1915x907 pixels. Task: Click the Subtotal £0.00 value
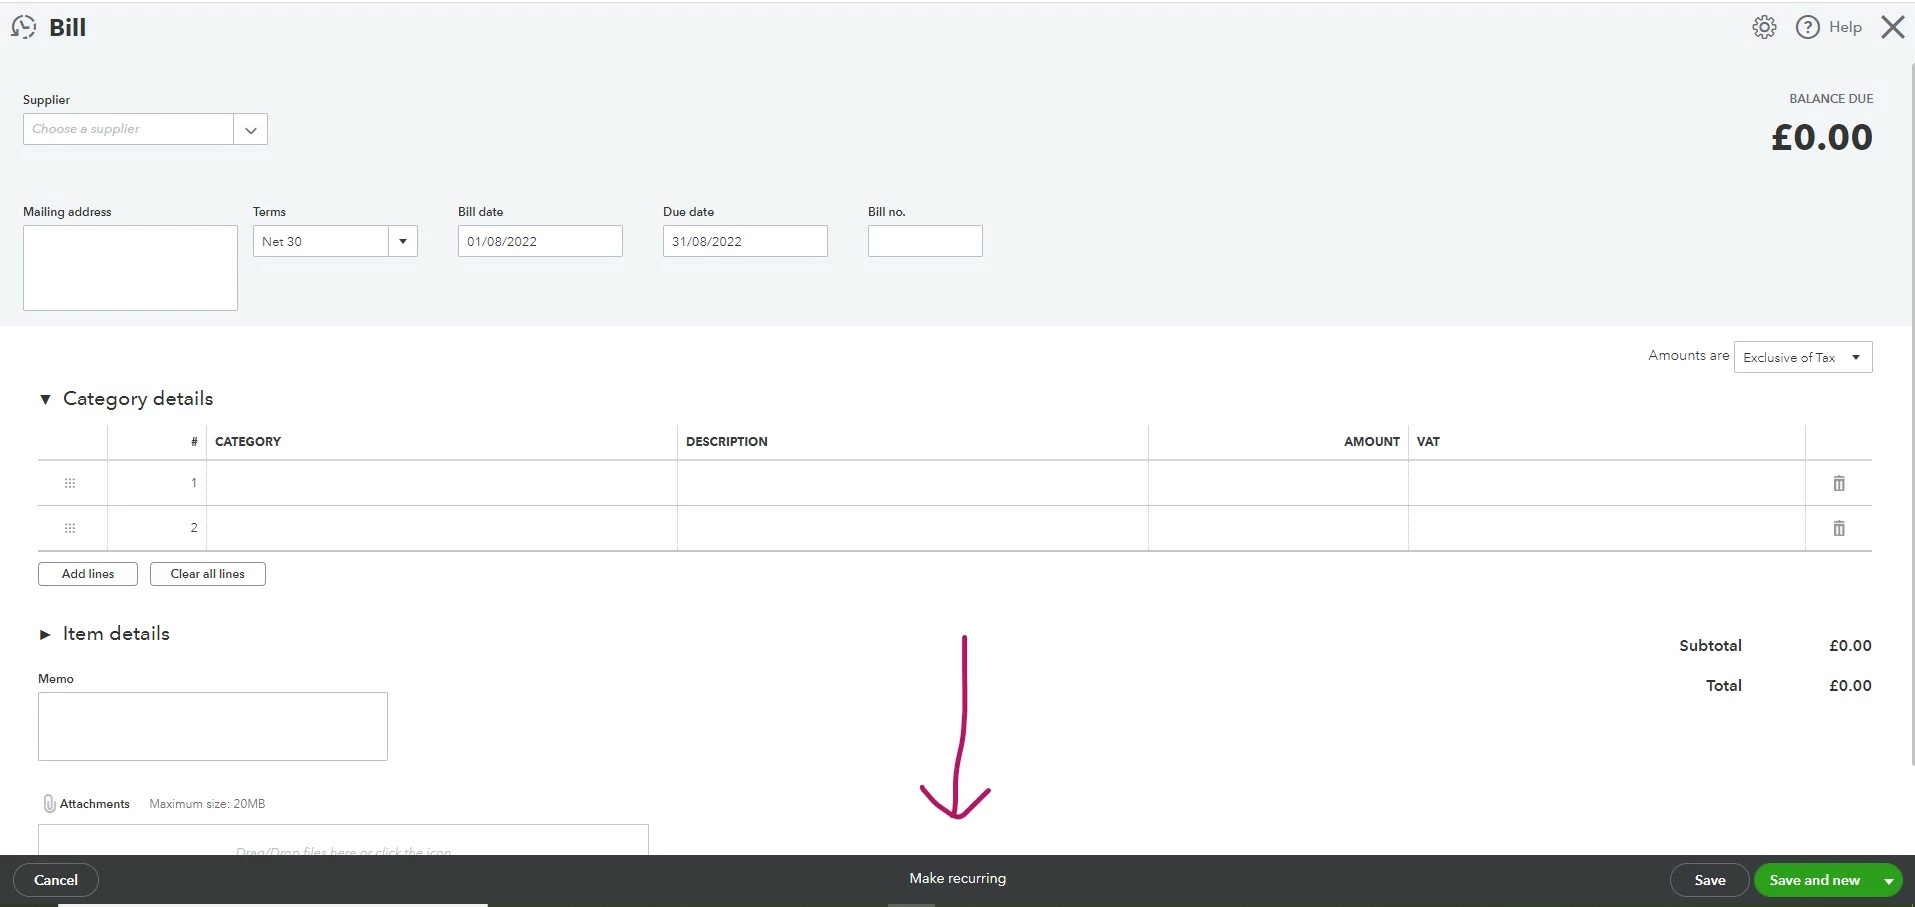[1850, 646]
